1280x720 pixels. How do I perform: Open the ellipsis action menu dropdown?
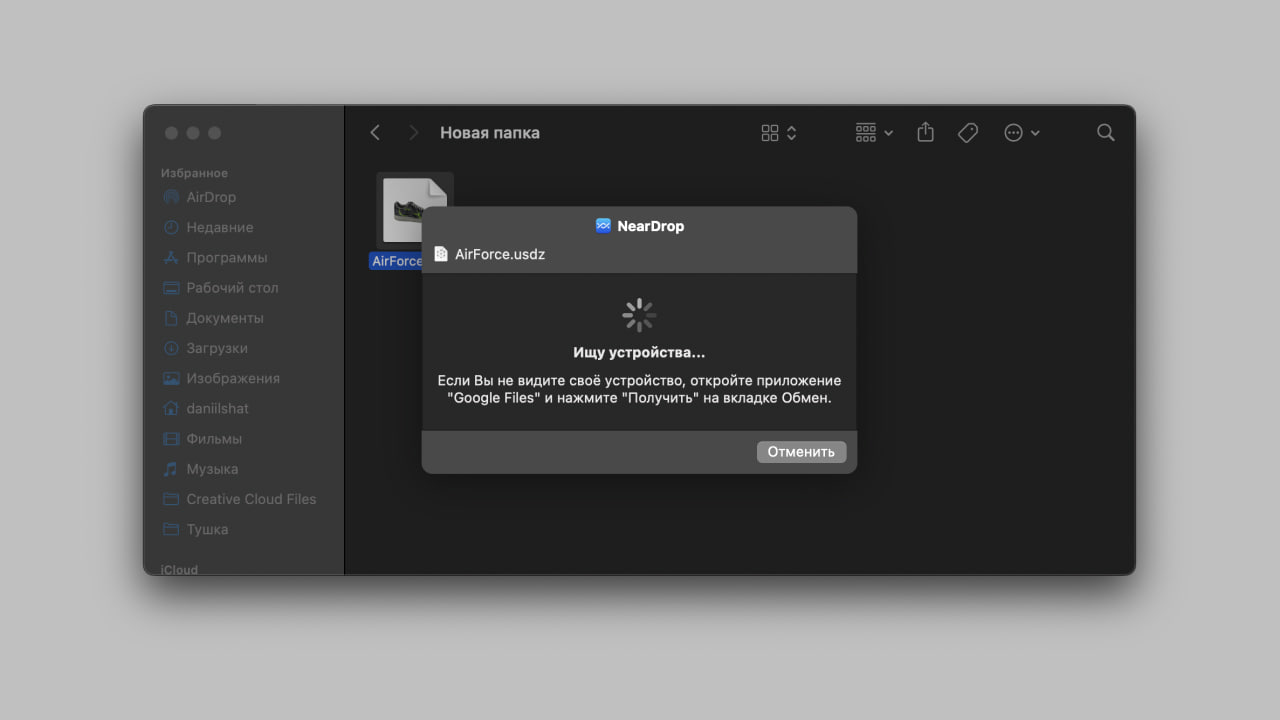click(x=1021, y=133)
